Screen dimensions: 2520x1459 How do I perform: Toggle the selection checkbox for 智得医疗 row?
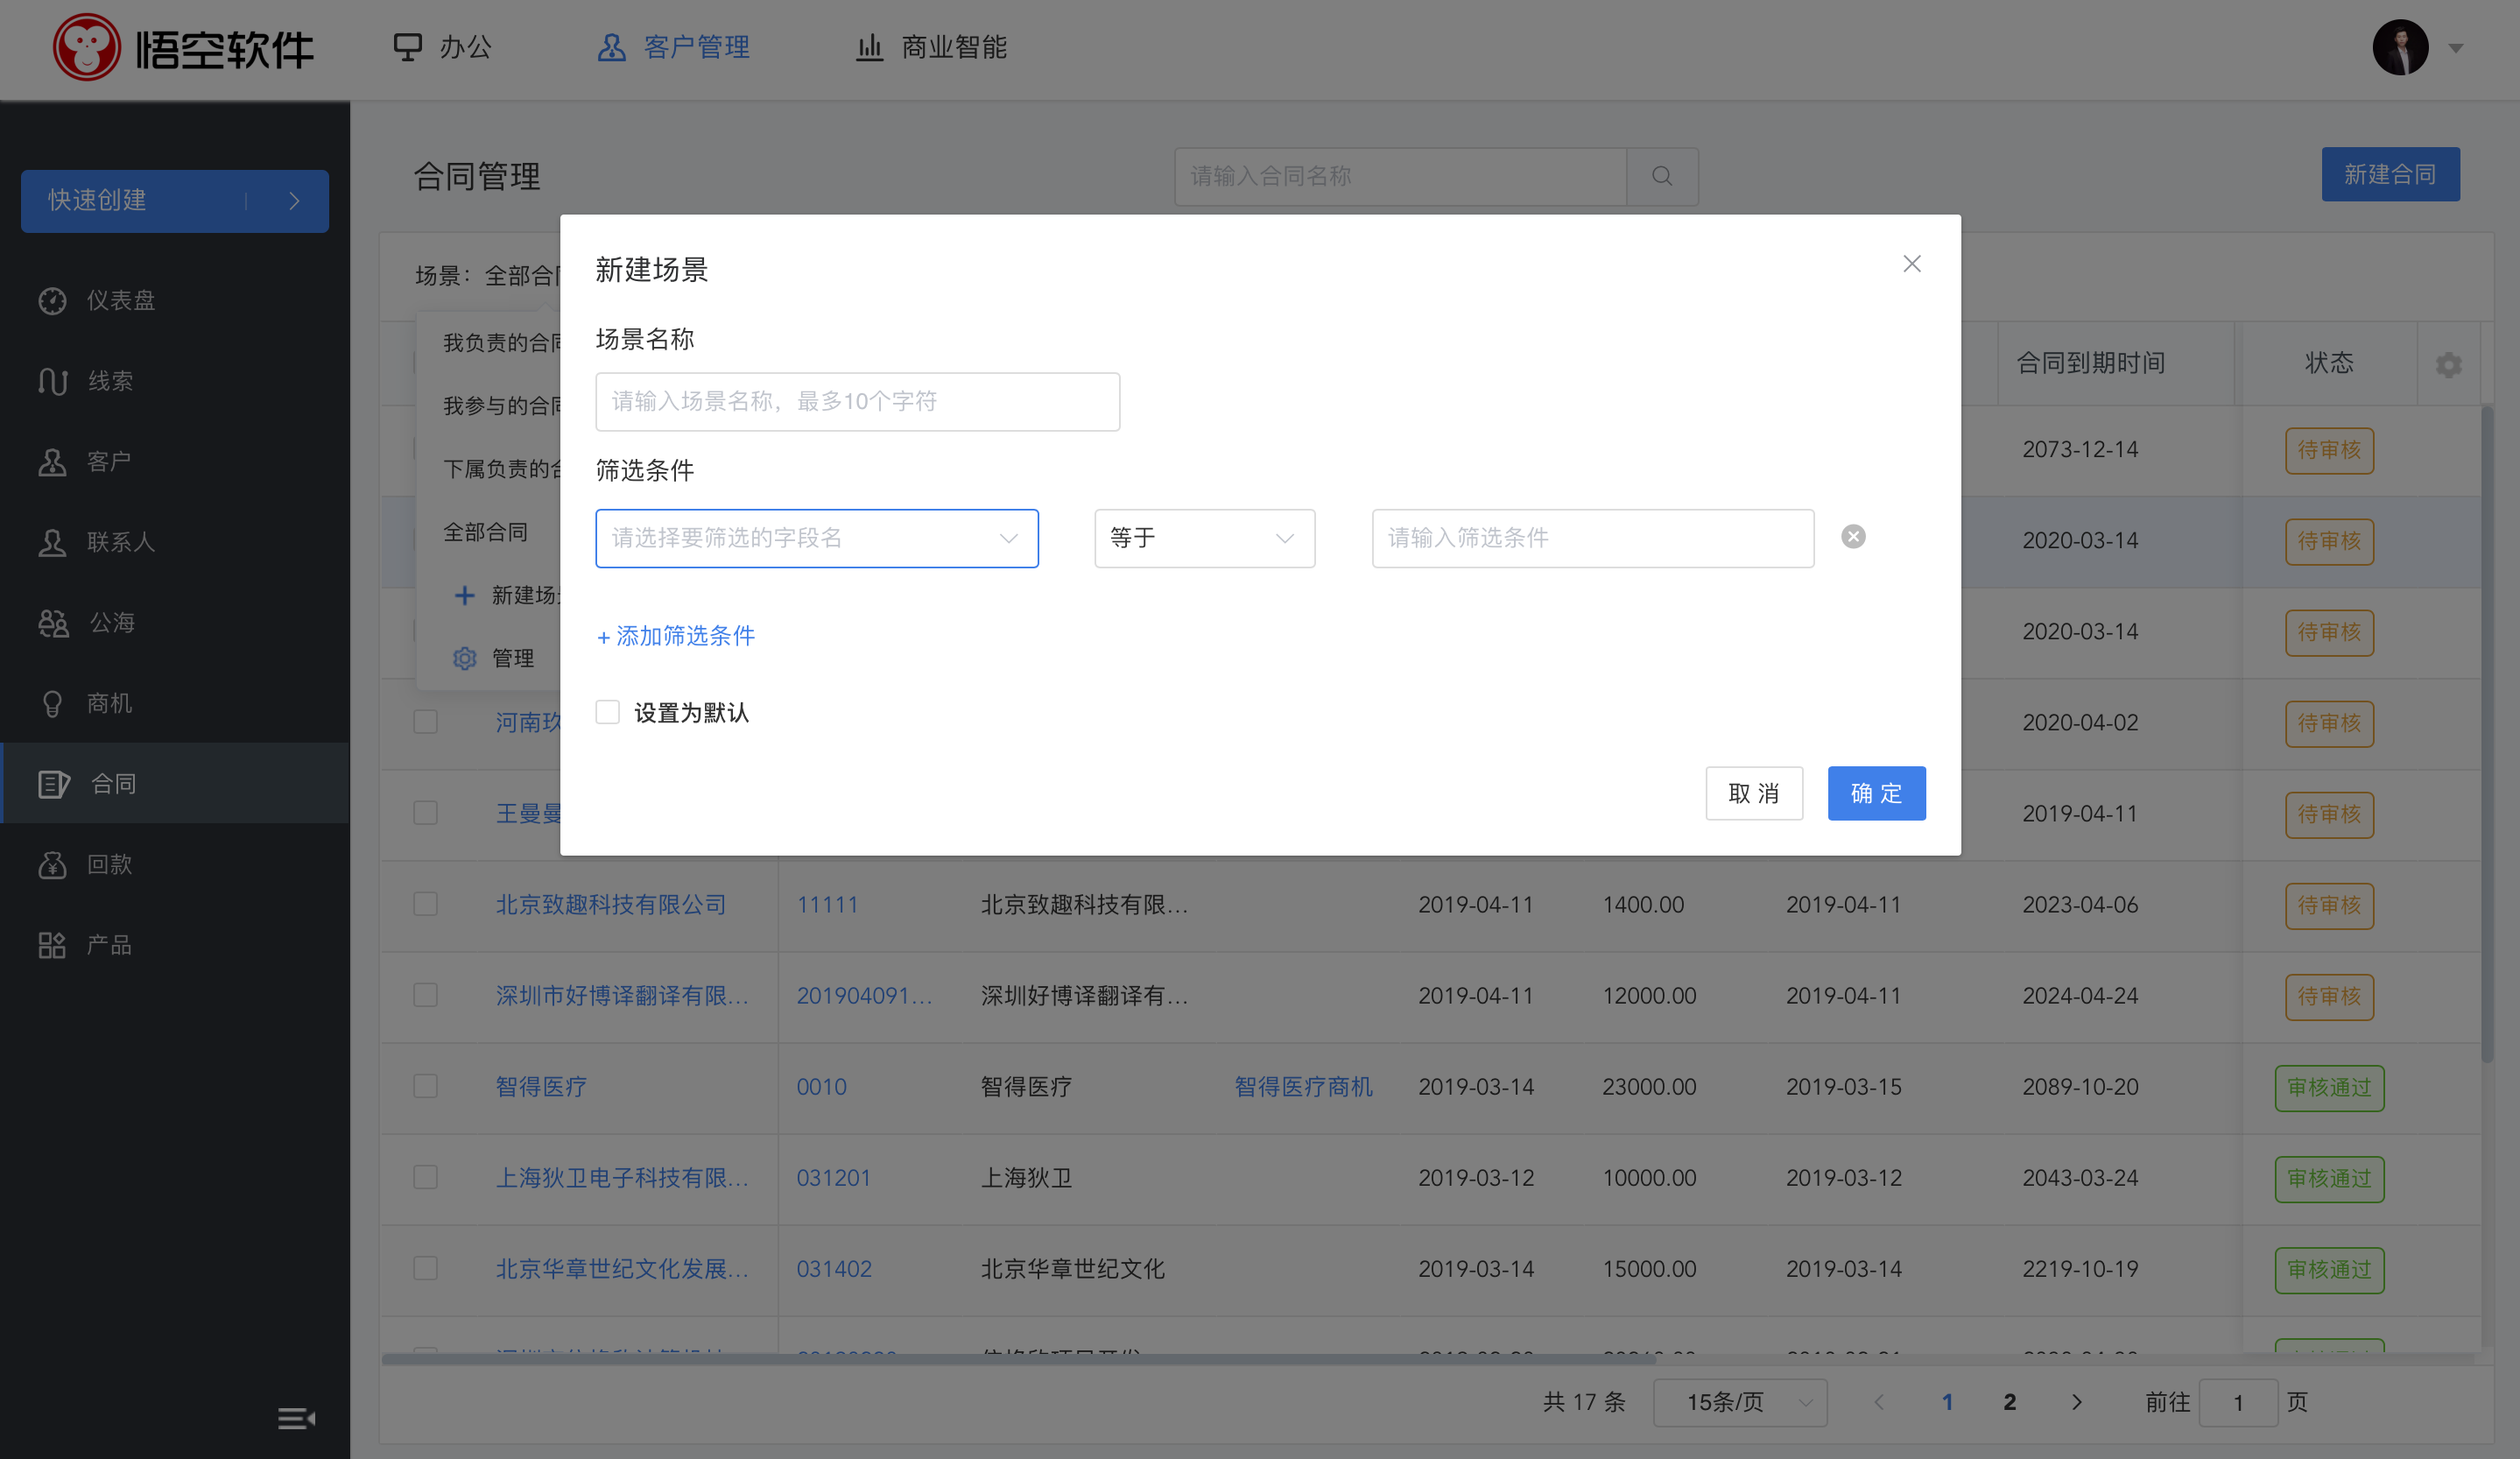tap(427, 1086)
